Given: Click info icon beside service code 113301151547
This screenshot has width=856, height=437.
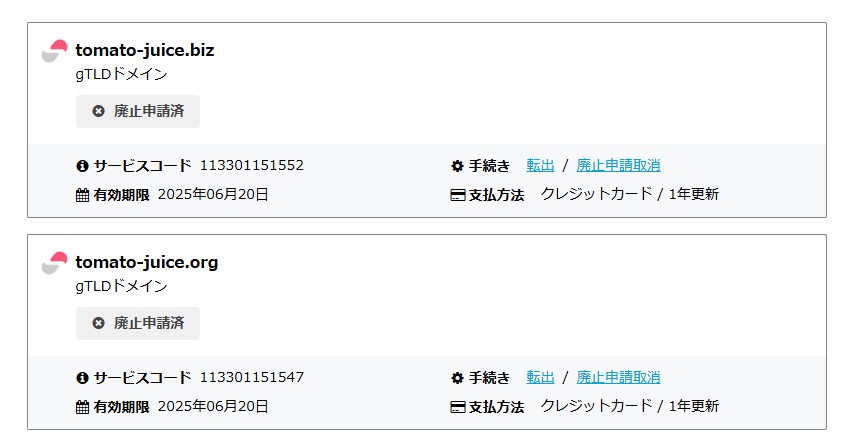Looking at the screenshot, I should (83, 378).
